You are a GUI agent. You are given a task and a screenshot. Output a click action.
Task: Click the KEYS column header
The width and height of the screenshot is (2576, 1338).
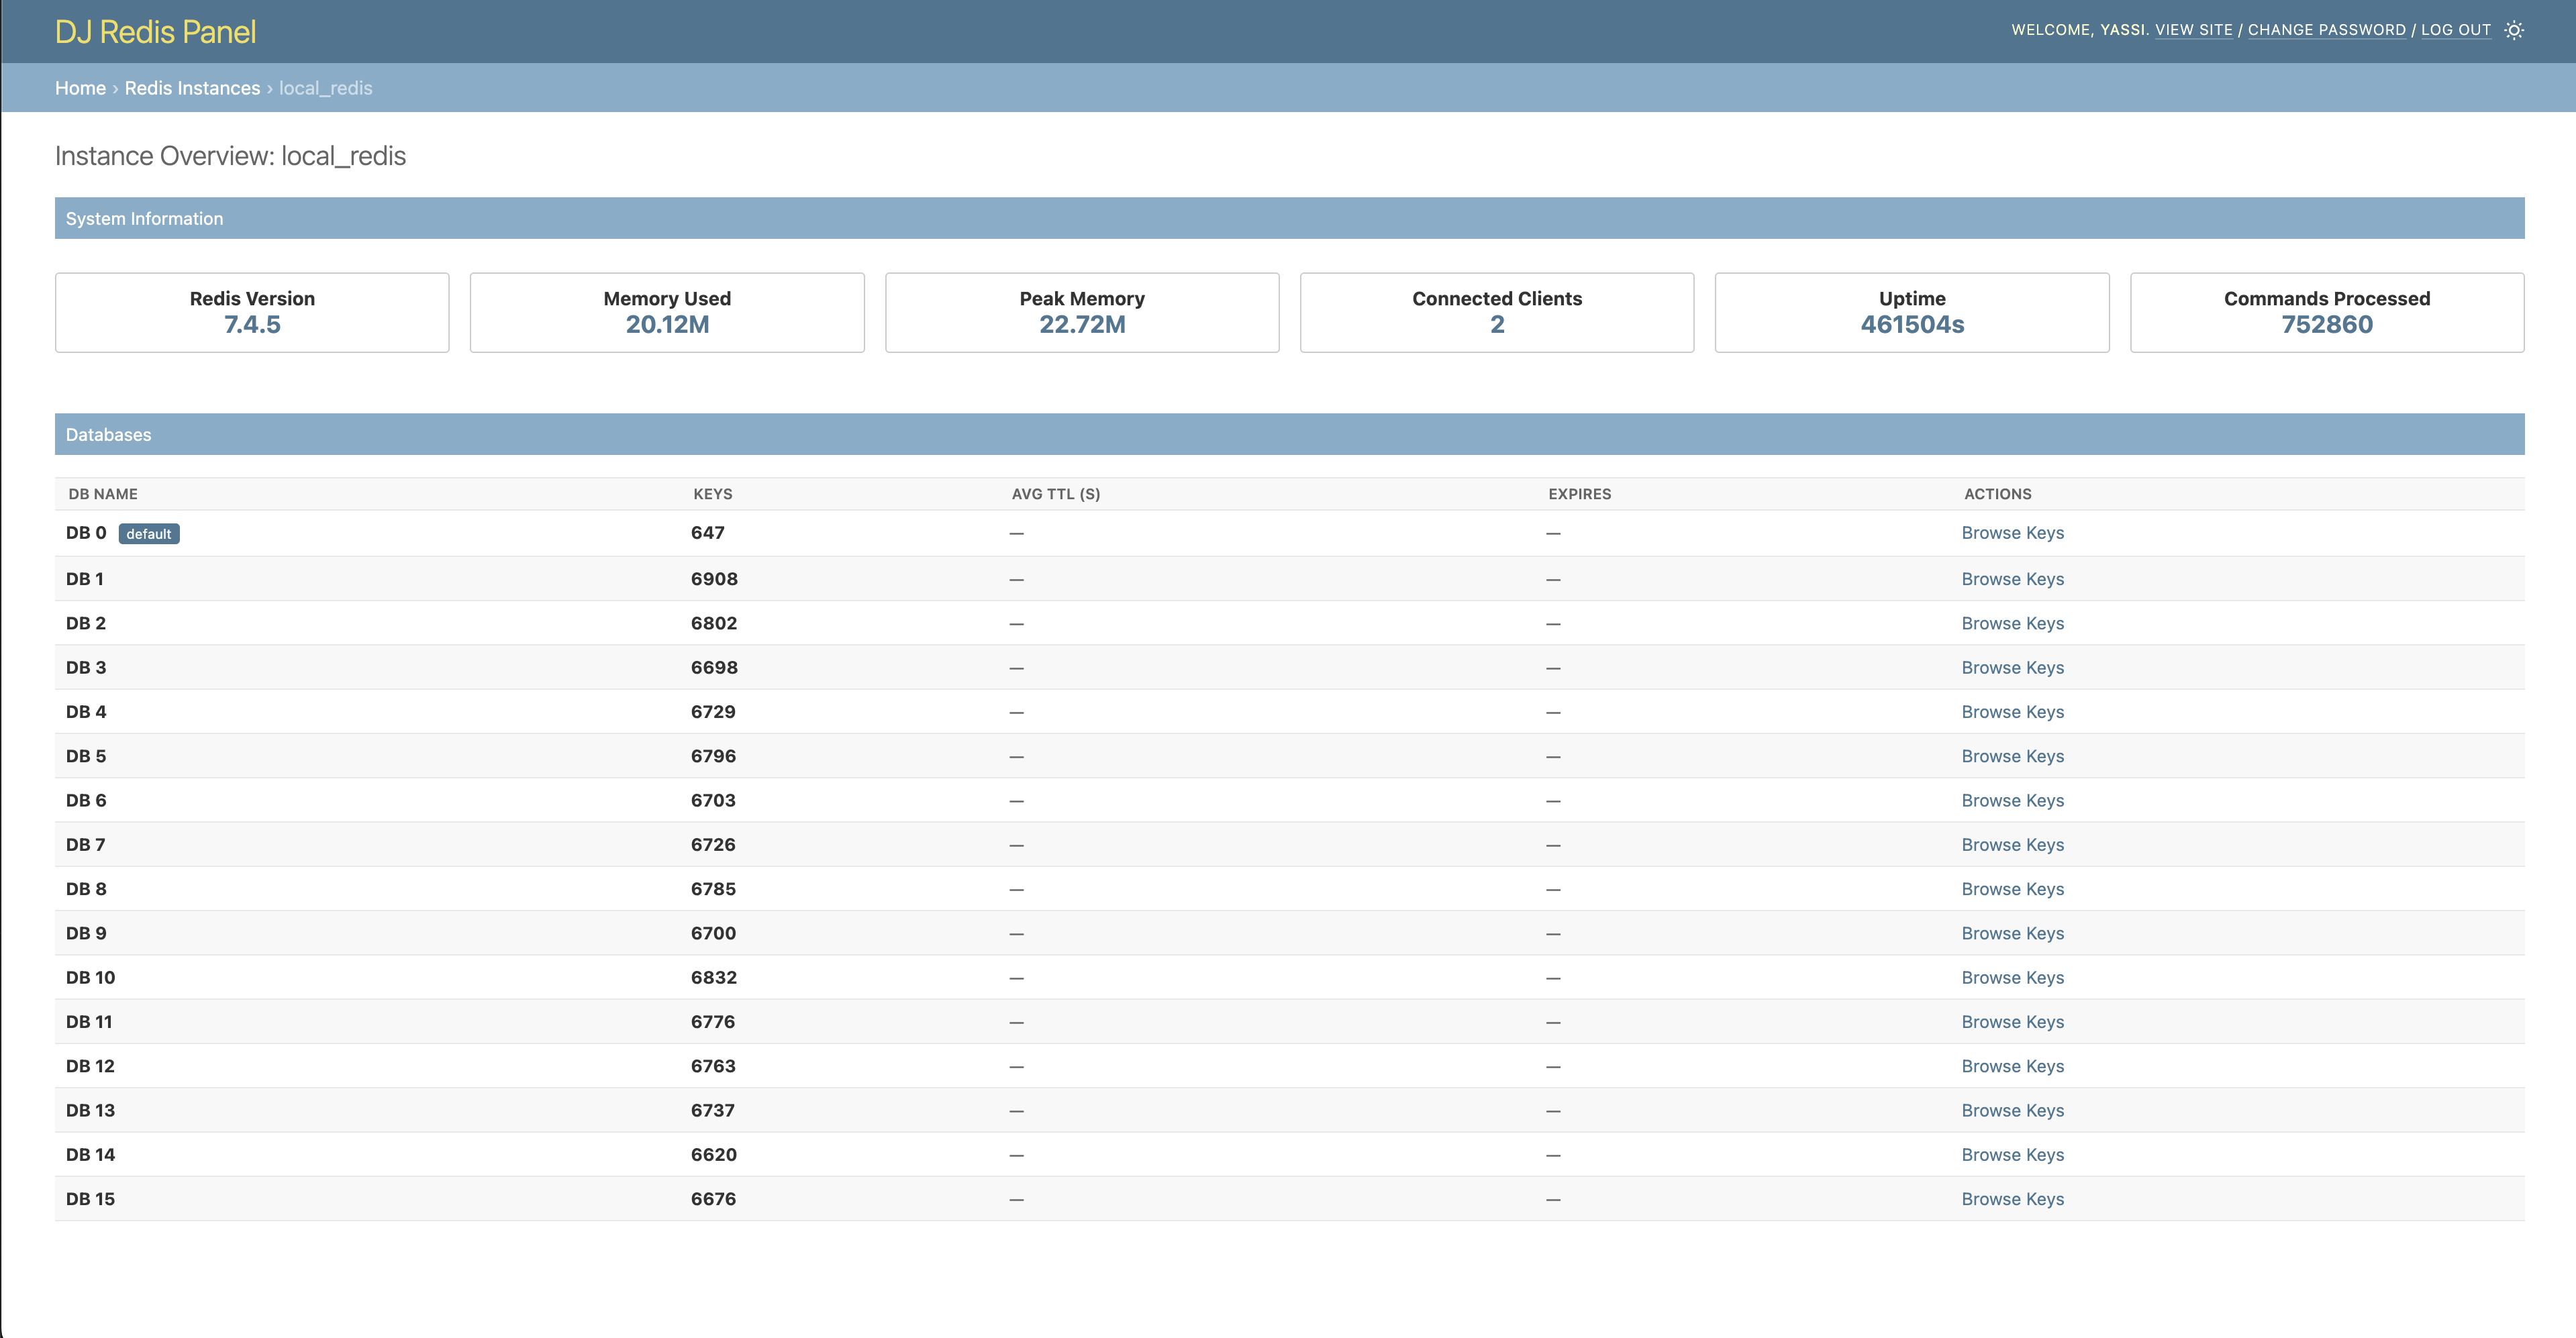(712, 493)
